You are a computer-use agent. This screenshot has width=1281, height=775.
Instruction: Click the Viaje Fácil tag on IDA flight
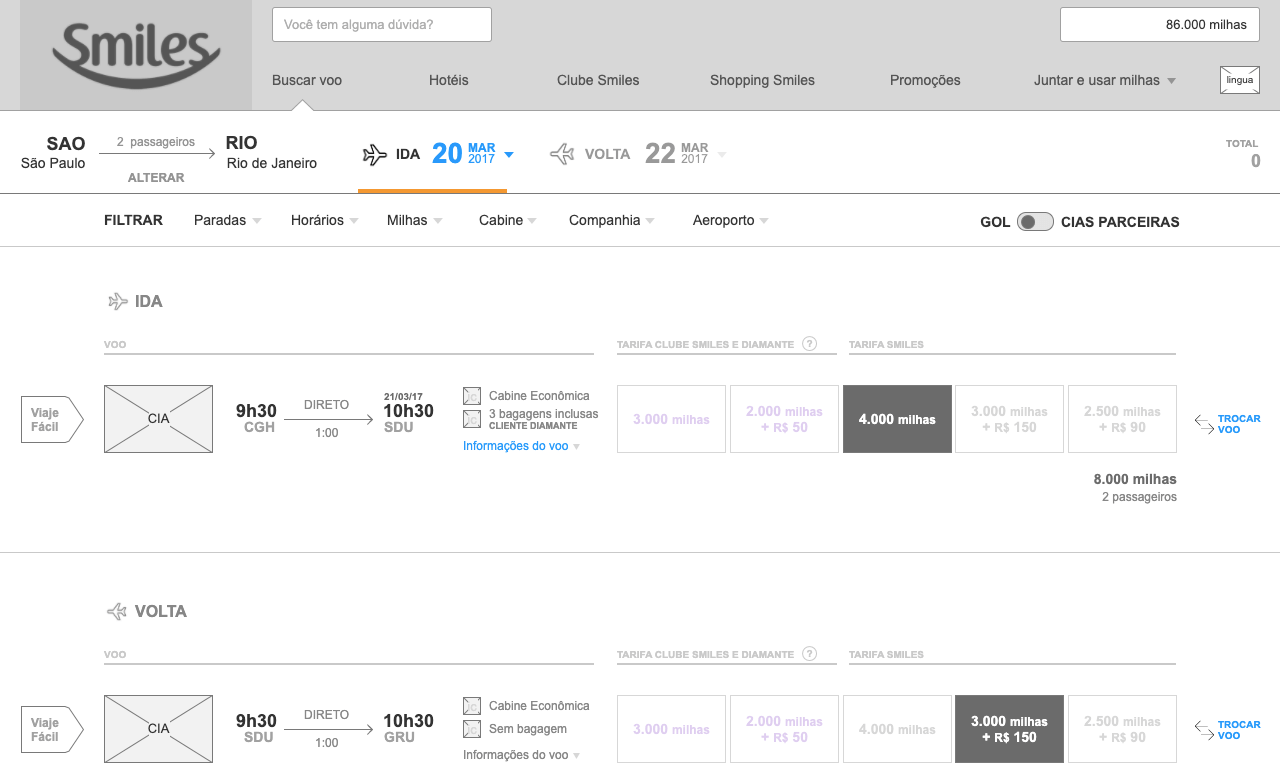pyautogui.click(x=52, y=420)
